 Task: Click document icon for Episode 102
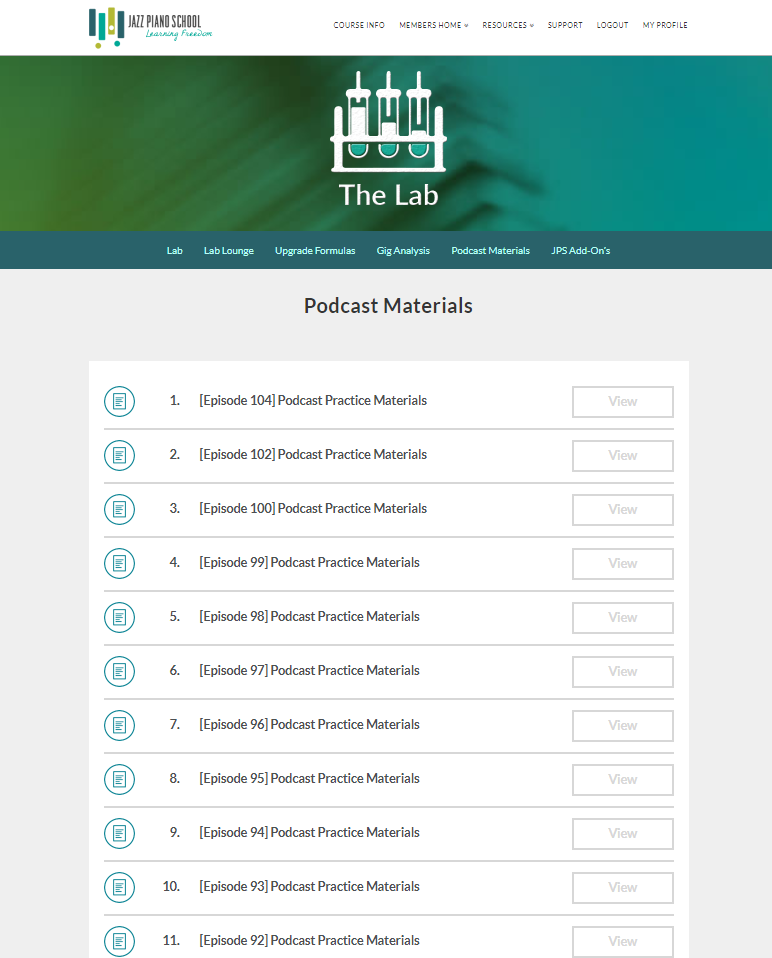click(119, 455)
